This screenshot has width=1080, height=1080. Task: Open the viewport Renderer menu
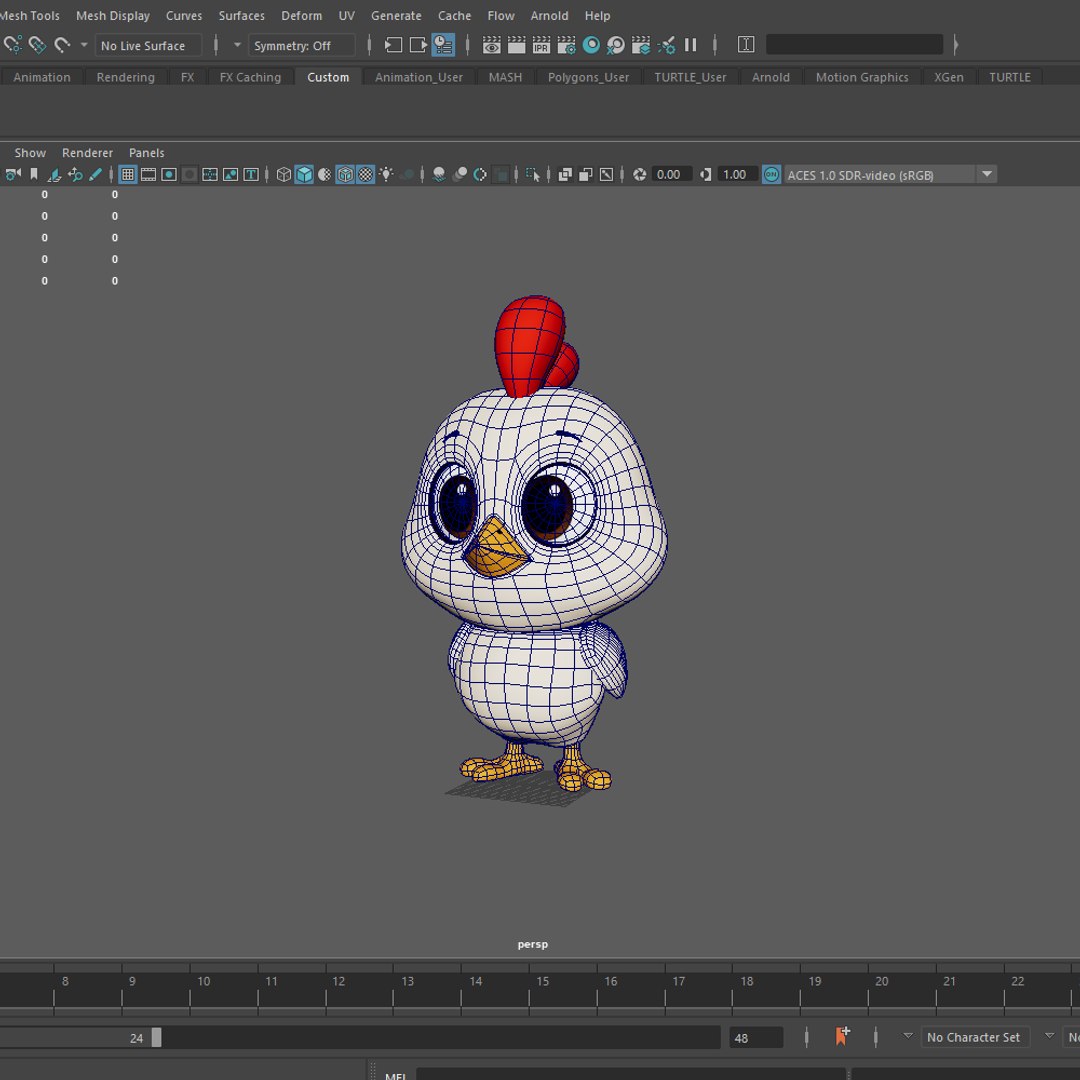[x=87, y=153]
